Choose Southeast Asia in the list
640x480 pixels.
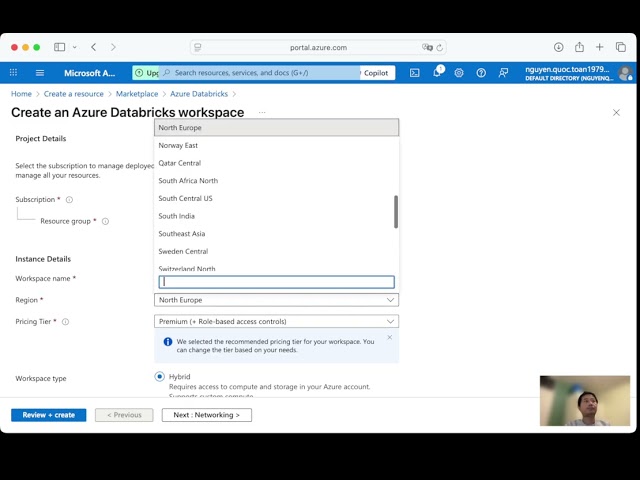(276, 233)
